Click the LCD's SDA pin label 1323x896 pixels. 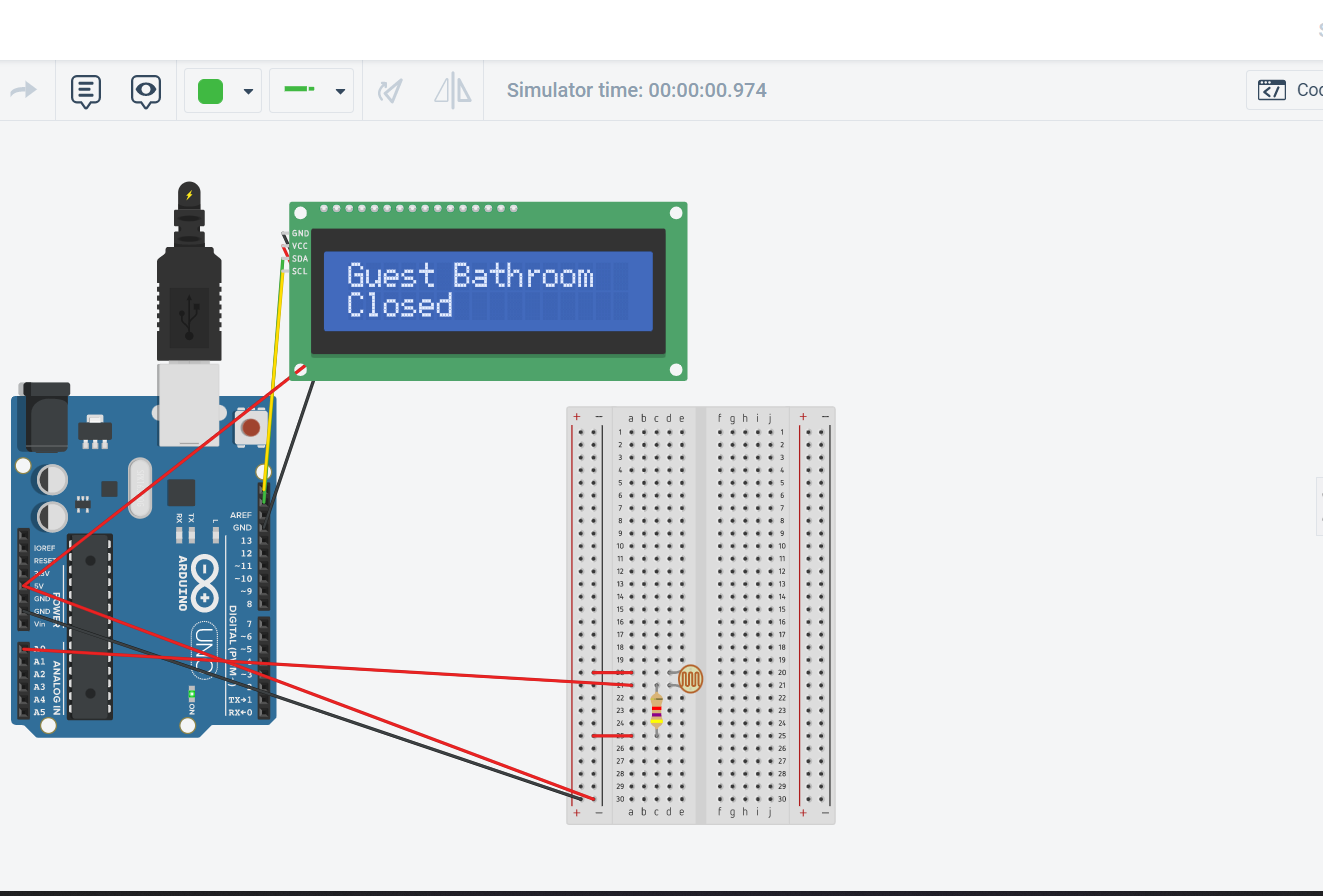[x=300, y=259]
